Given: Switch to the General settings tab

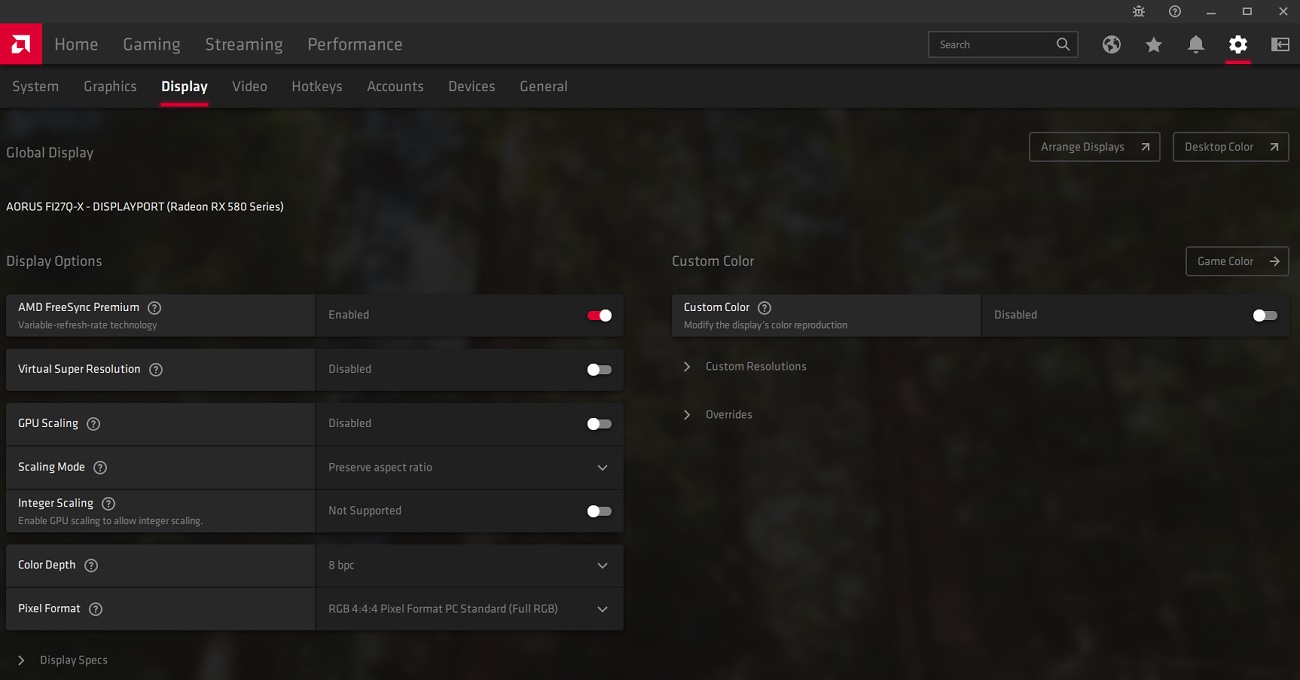Looking at the screenshot, I should (x=544, y=87).
